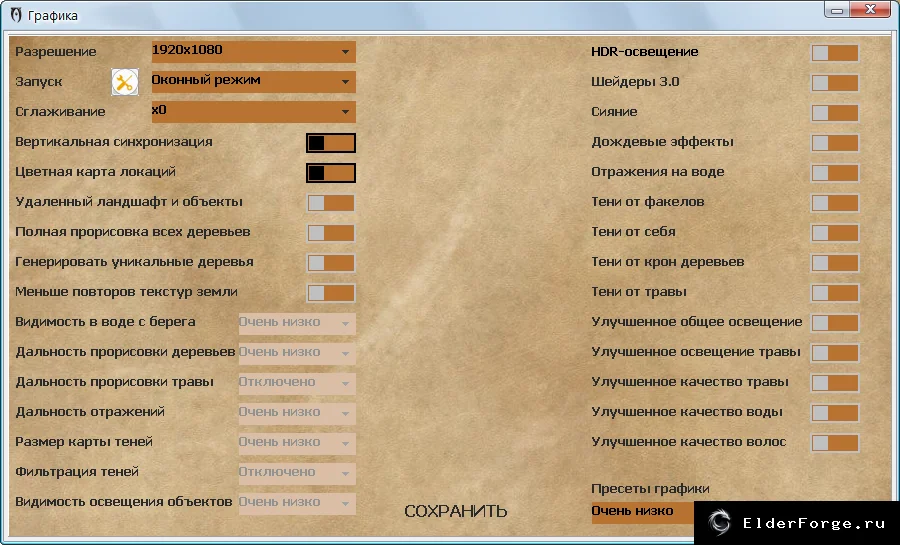The height and width of the screenshot is (545, 900).
Task: Toggle HDR-освещение switch
Action: click(835, 53)
